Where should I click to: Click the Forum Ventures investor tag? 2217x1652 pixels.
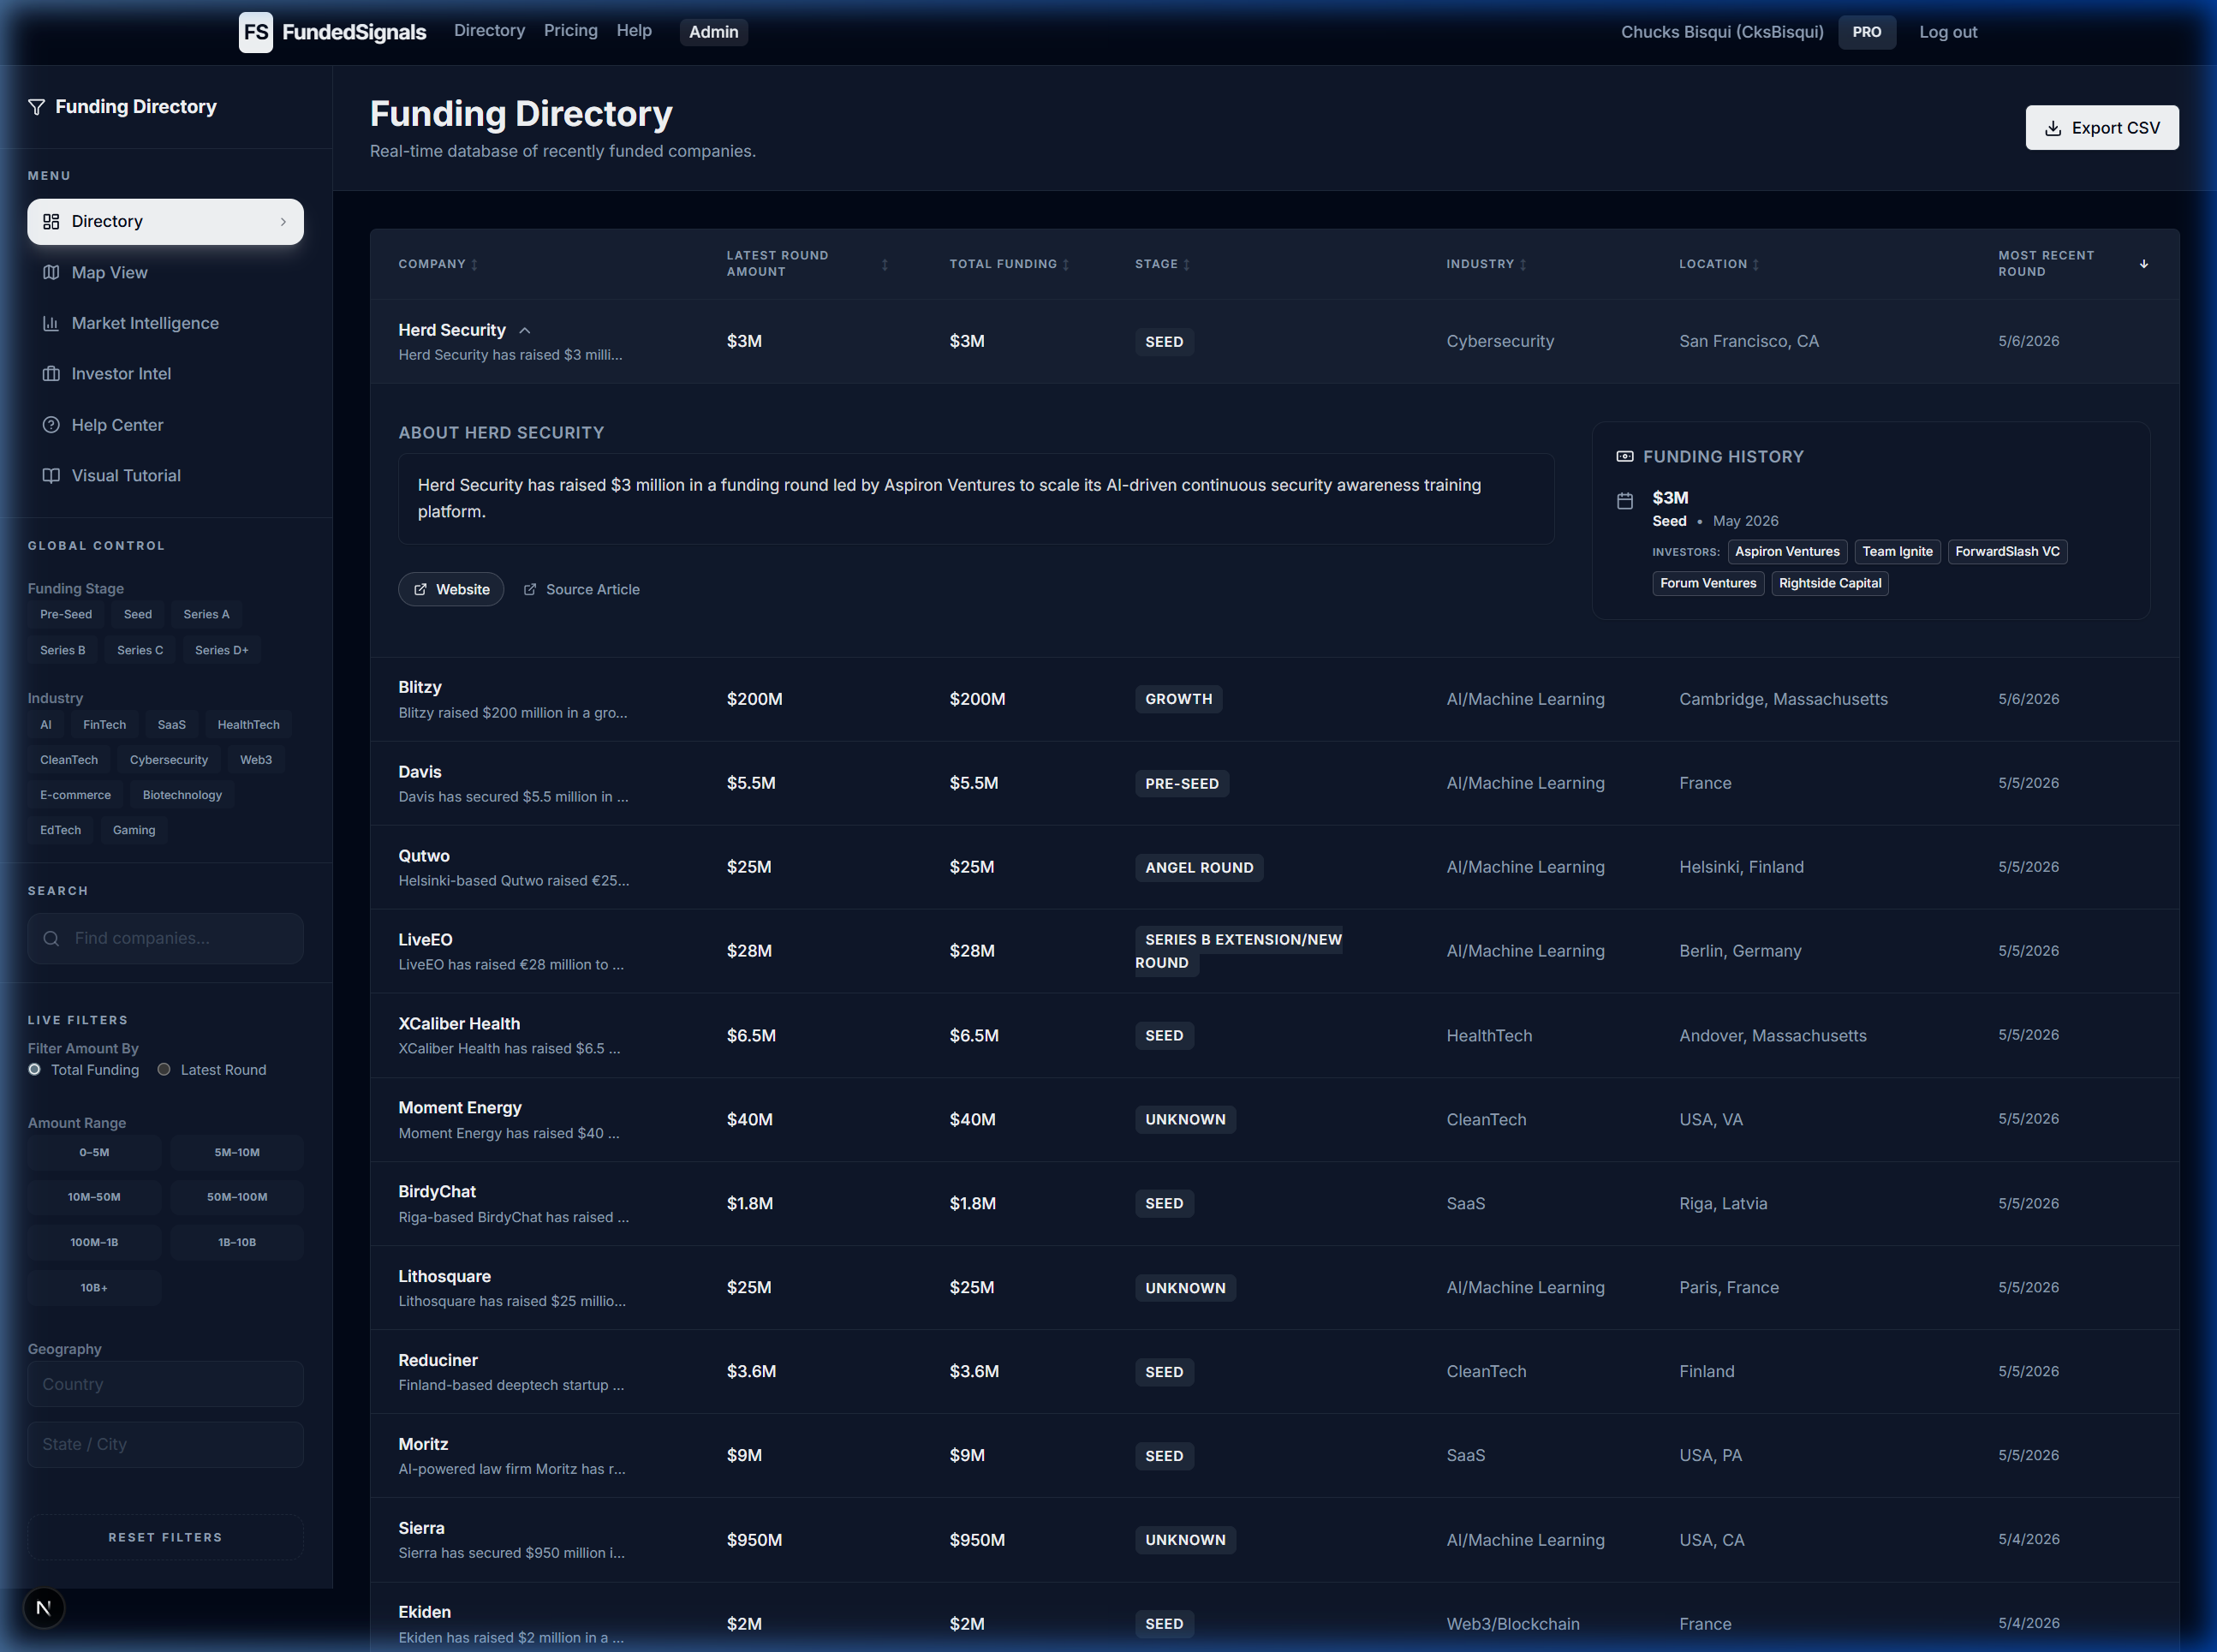coord(1708,583)
